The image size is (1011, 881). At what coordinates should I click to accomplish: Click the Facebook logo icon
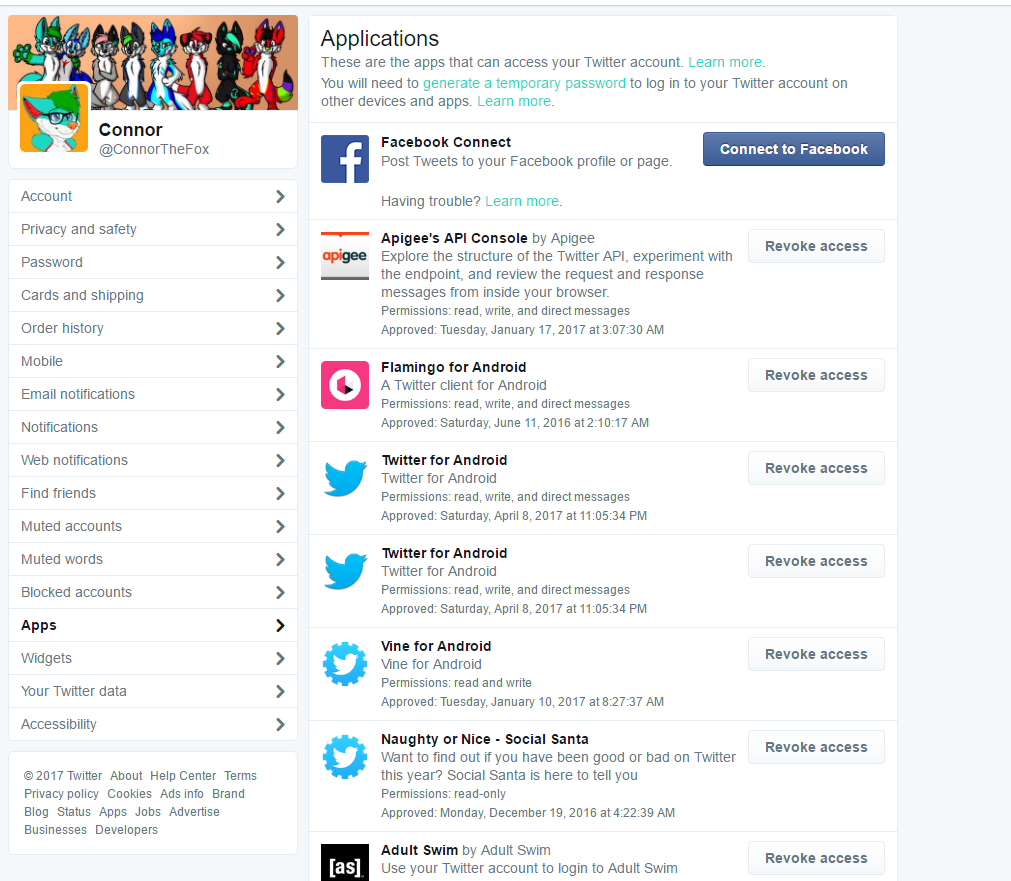(x=345, y=159)
